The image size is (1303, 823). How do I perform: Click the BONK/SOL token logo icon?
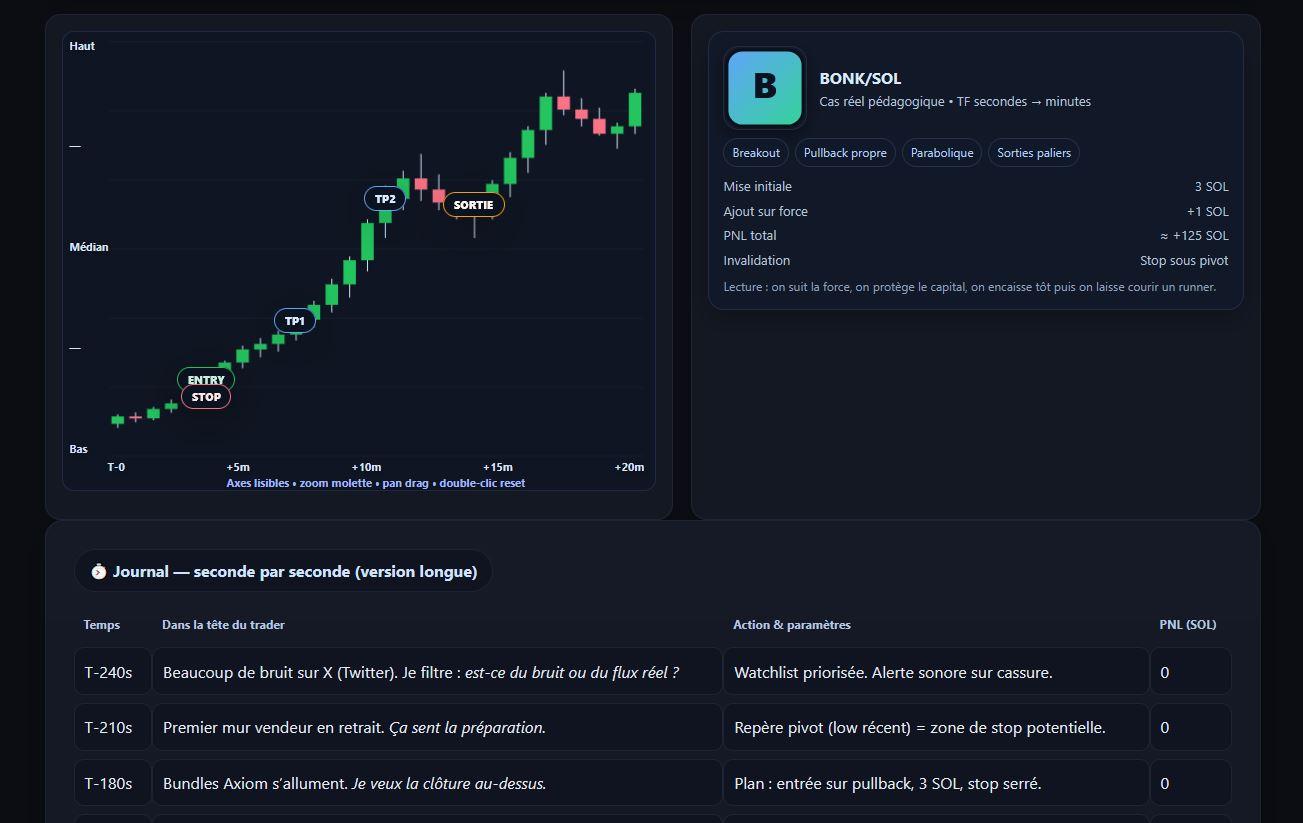765,88
